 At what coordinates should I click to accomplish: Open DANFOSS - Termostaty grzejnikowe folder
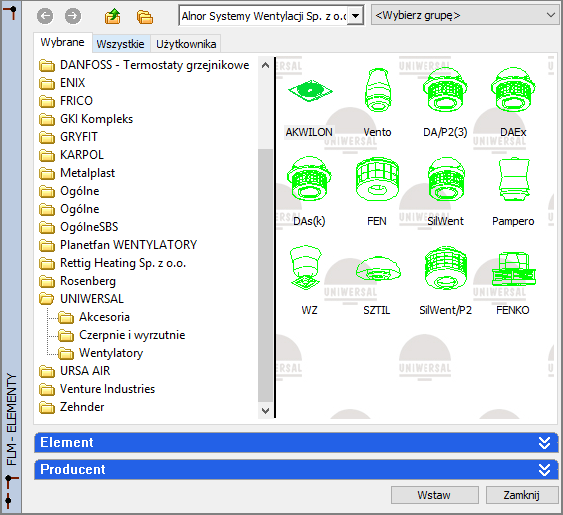coord(144,65)
